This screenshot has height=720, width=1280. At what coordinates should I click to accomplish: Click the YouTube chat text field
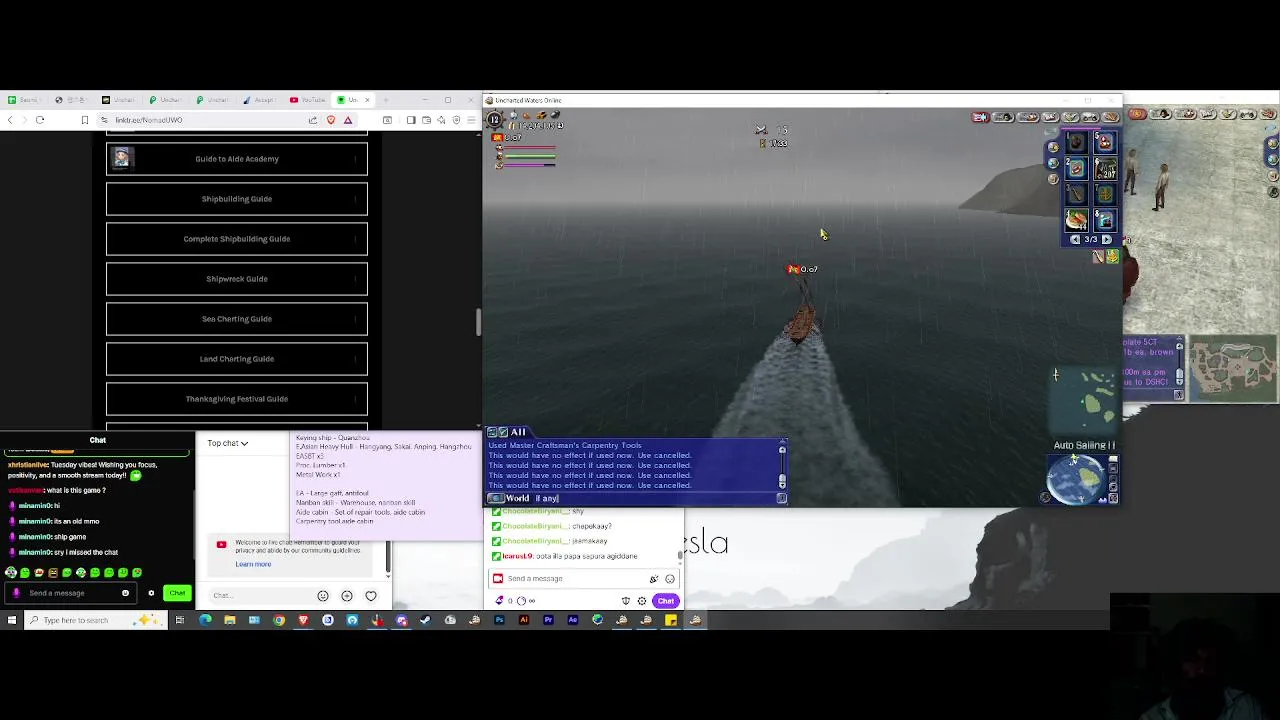[x=260, y=595]
